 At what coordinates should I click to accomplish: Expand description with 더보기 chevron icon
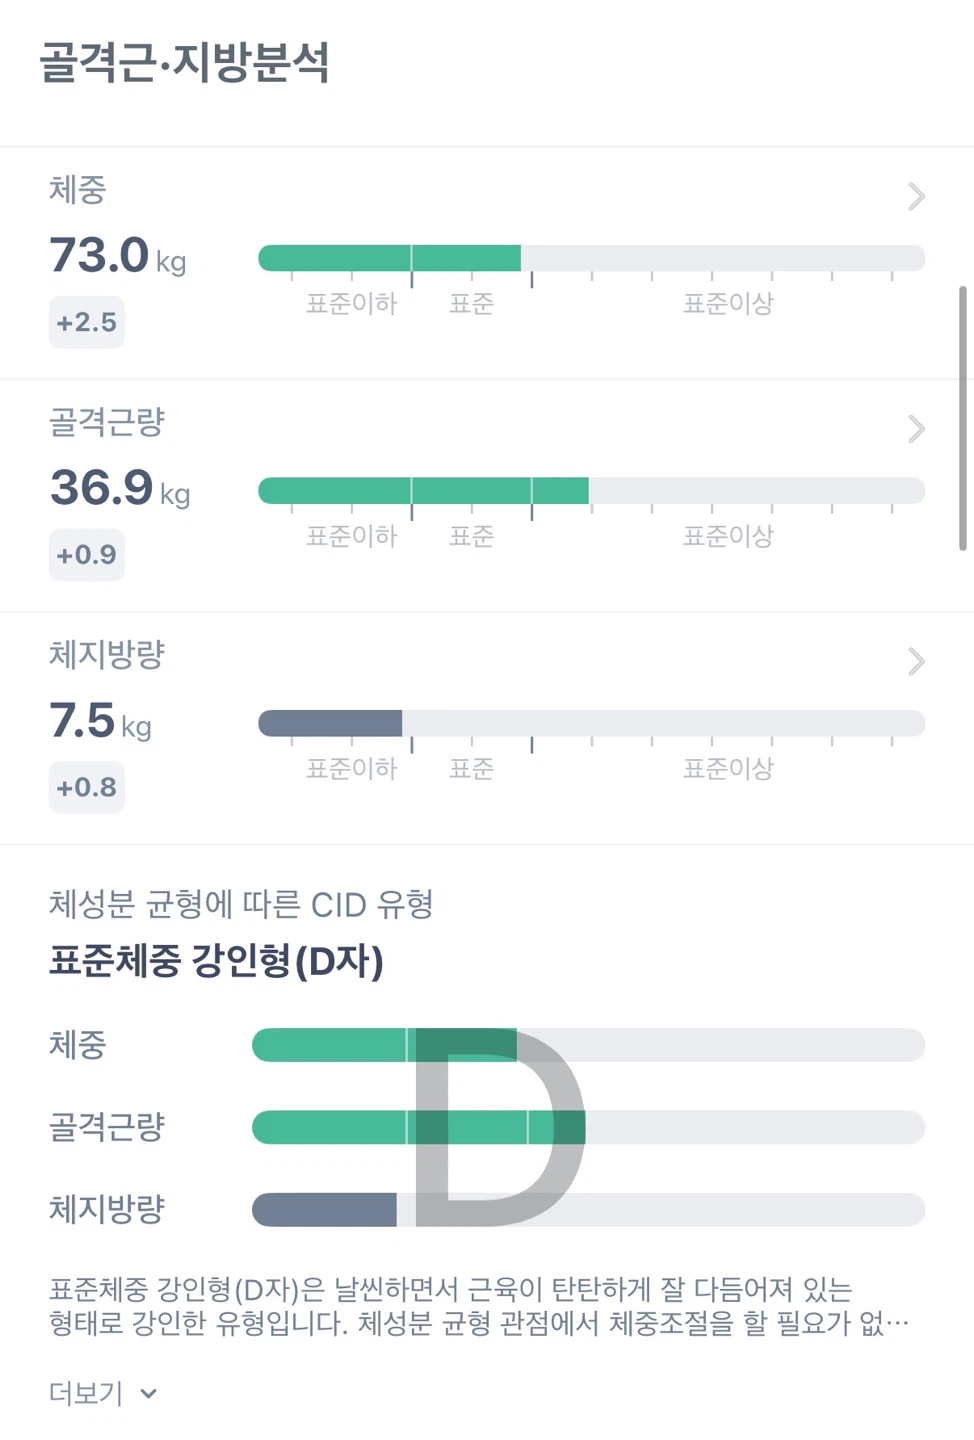click(x=149, y=1393)
